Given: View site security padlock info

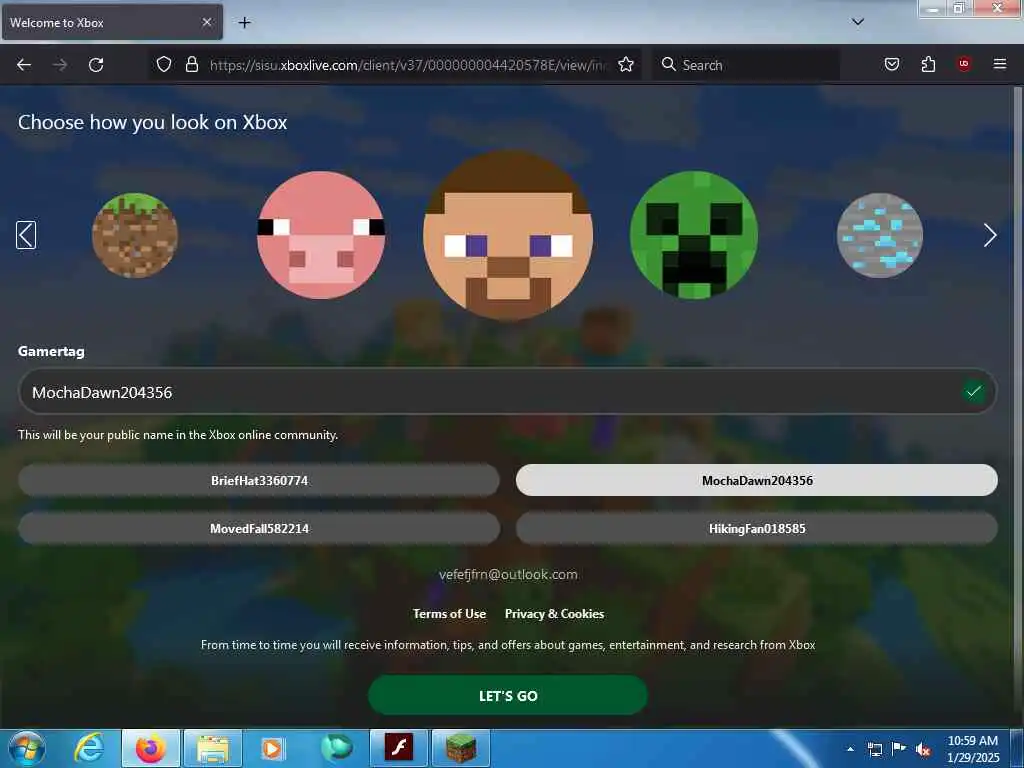Looking at the screenshot, I should click(191, 64).
